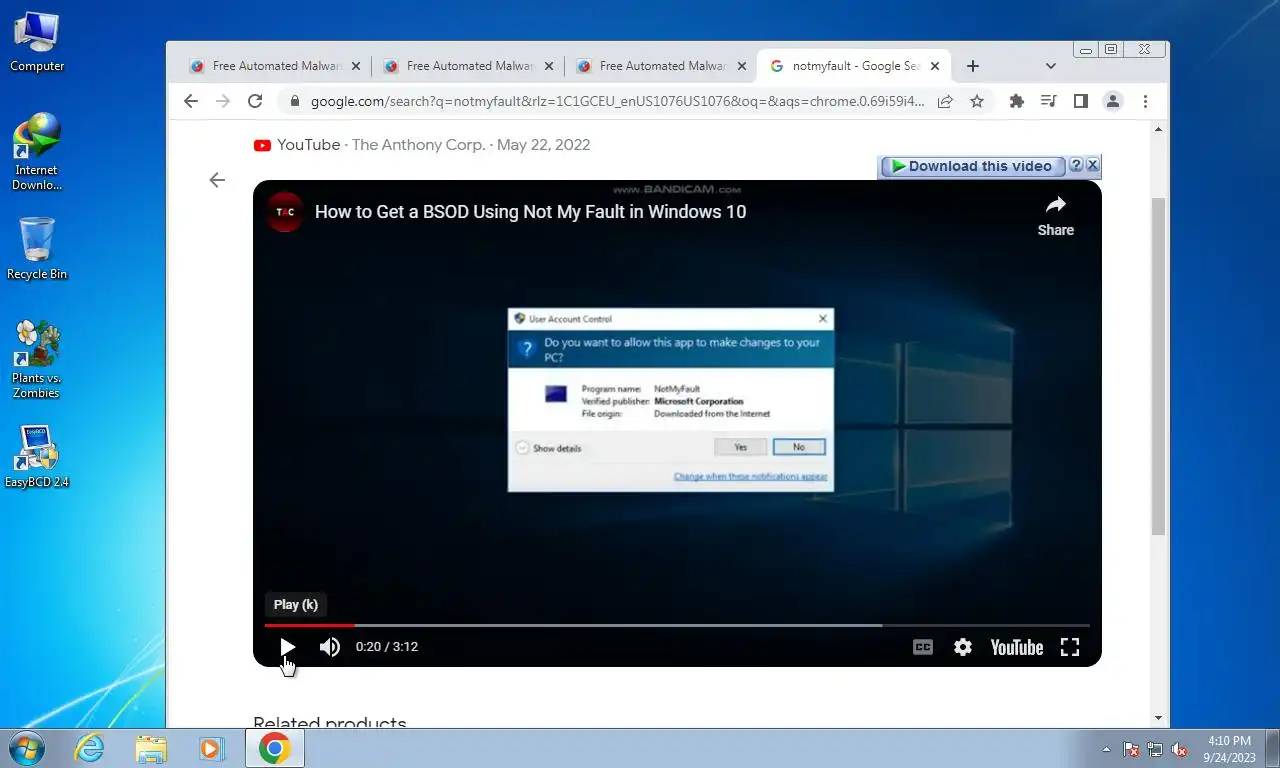Close the Download this video bar
The width and height of the screenshot is (1280, 768).
click(1092, 165)
